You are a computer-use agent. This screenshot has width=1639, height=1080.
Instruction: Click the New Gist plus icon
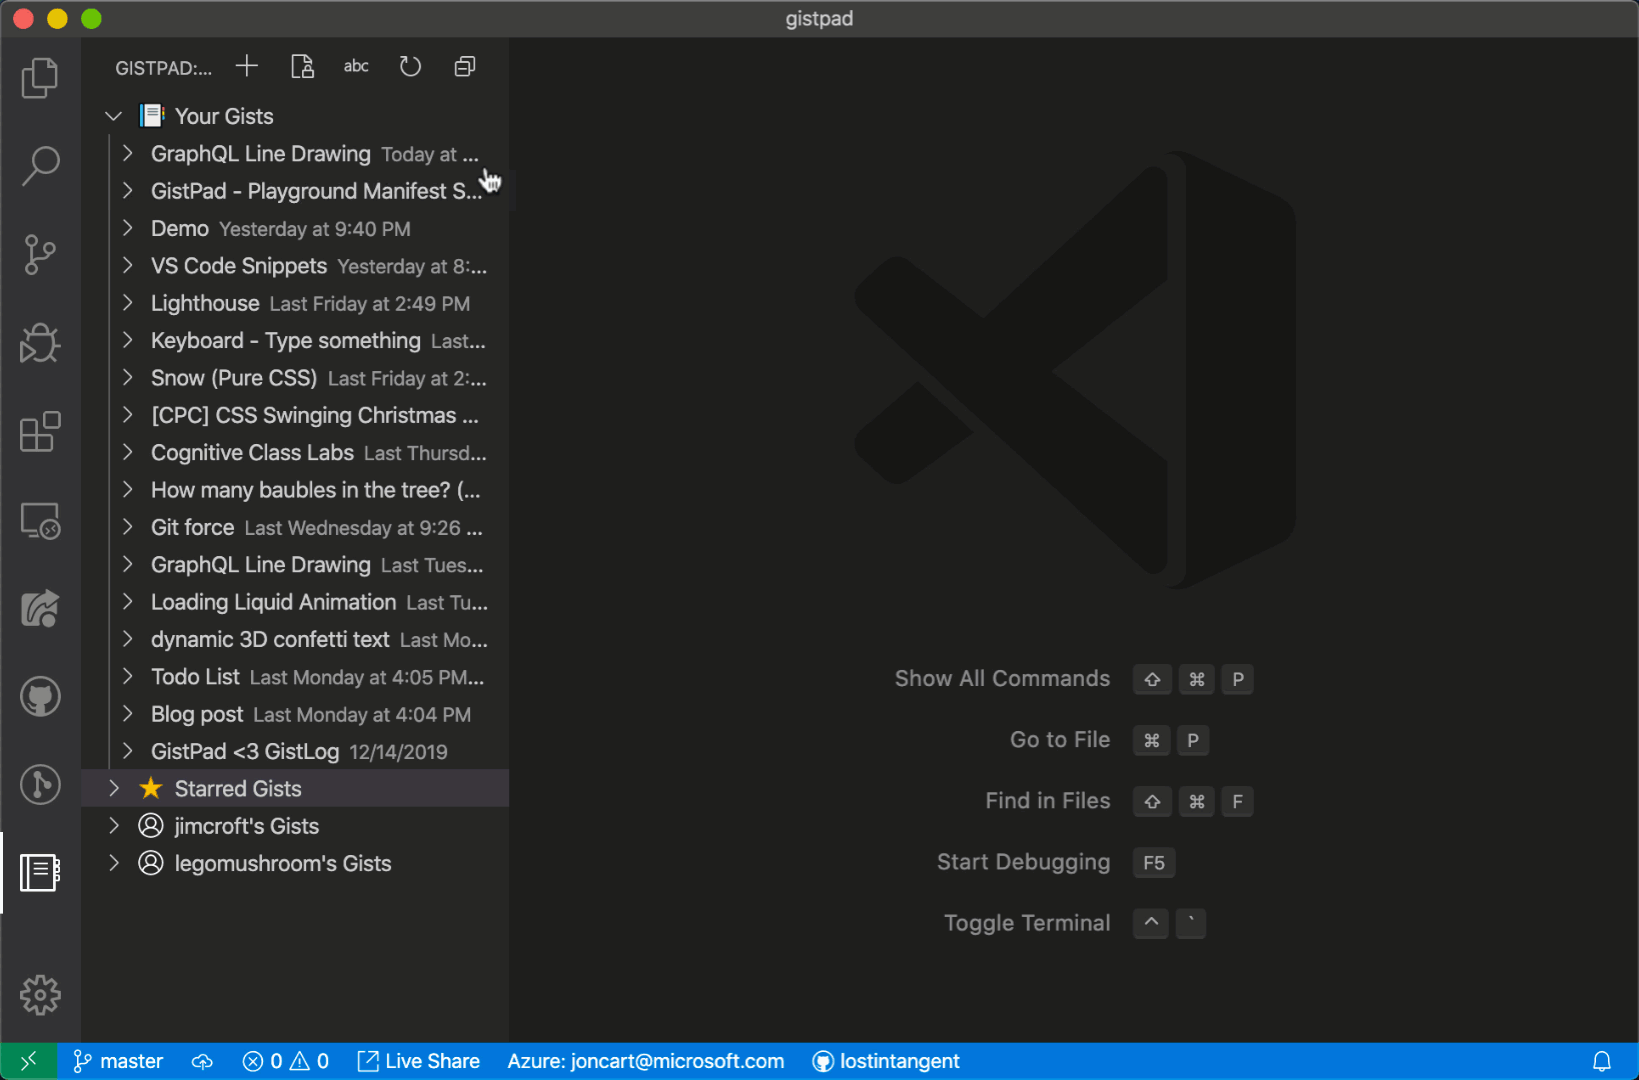tap(247, 67)
